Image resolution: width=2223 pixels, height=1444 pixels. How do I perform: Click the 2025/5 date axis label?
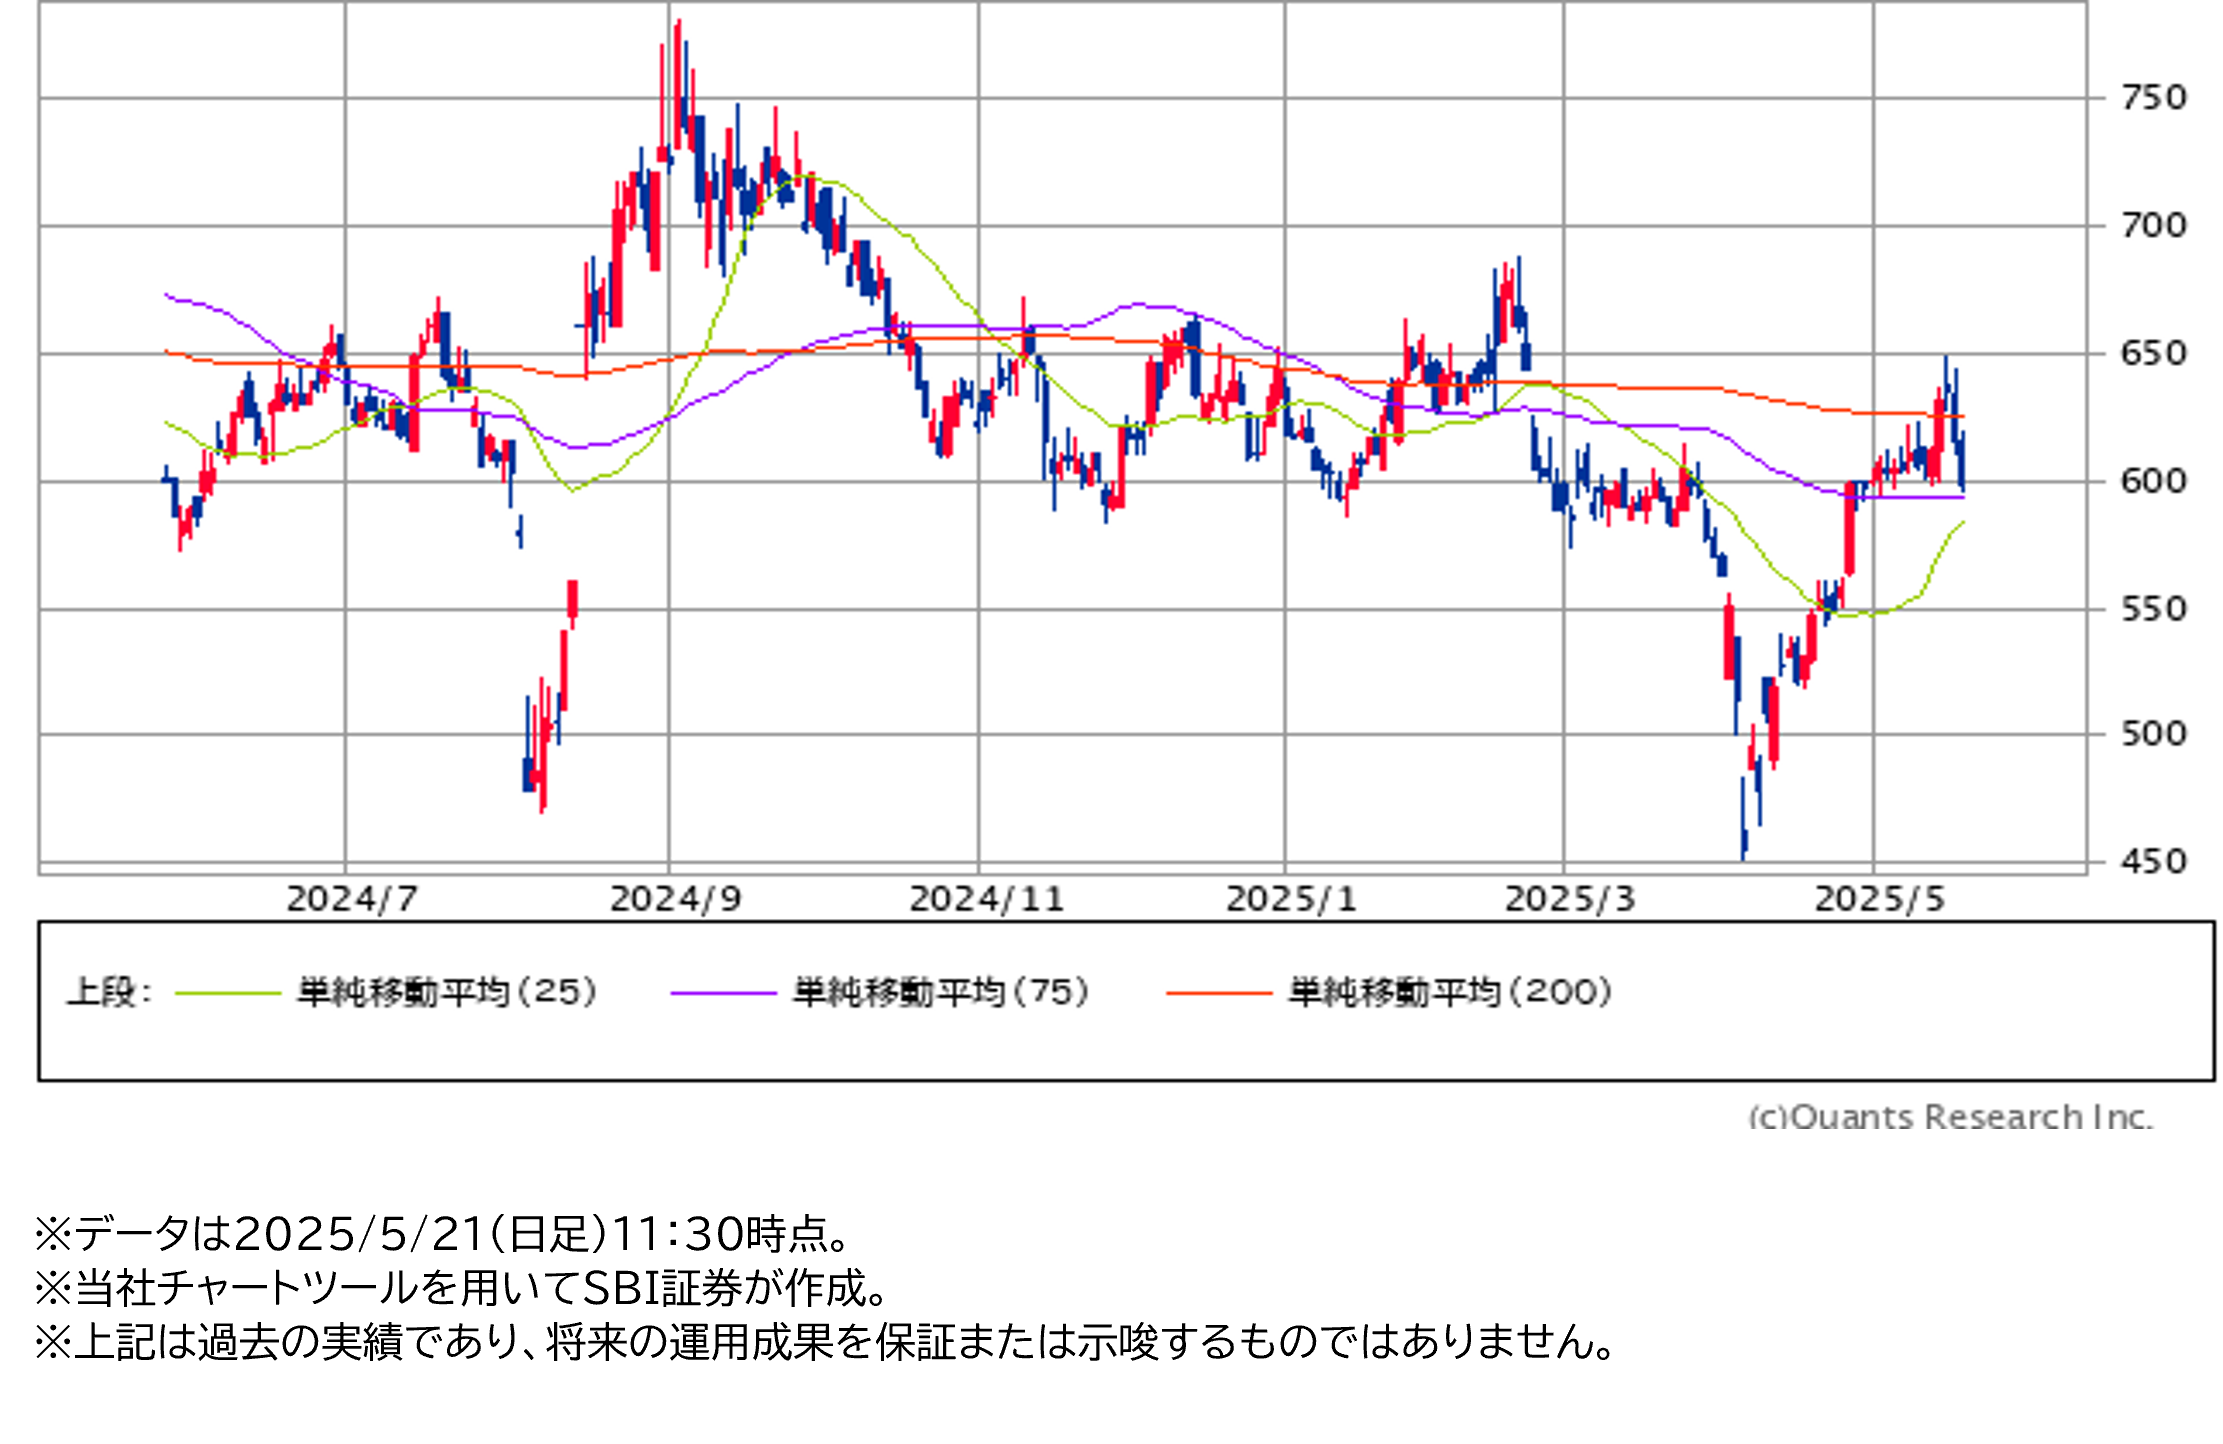click(x=1879, y=899)
